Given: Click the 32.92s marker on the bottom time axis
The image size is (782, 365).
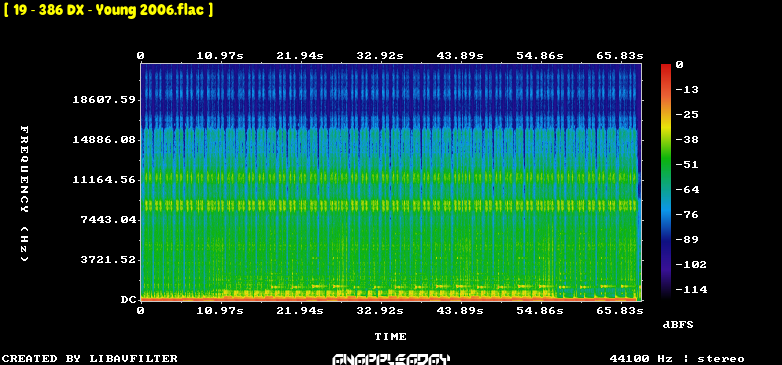Looking at the screenshot, I should [380, 311].
